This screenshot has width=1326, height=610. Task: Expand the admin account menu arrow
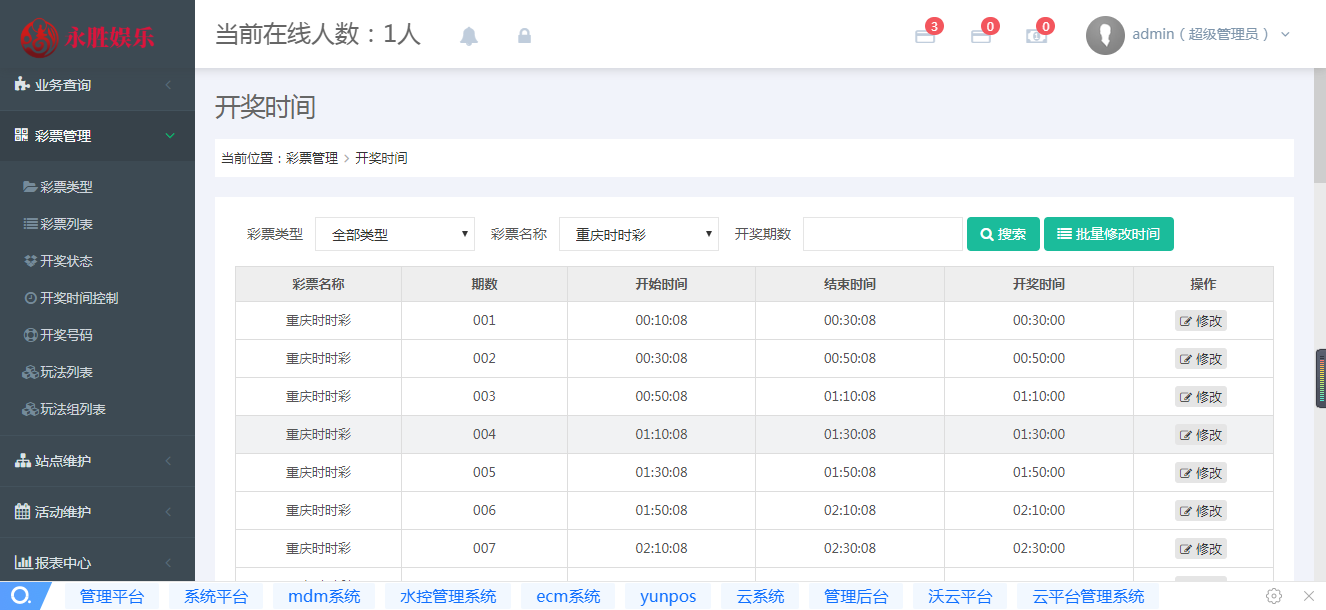[x=1285, y=35]
